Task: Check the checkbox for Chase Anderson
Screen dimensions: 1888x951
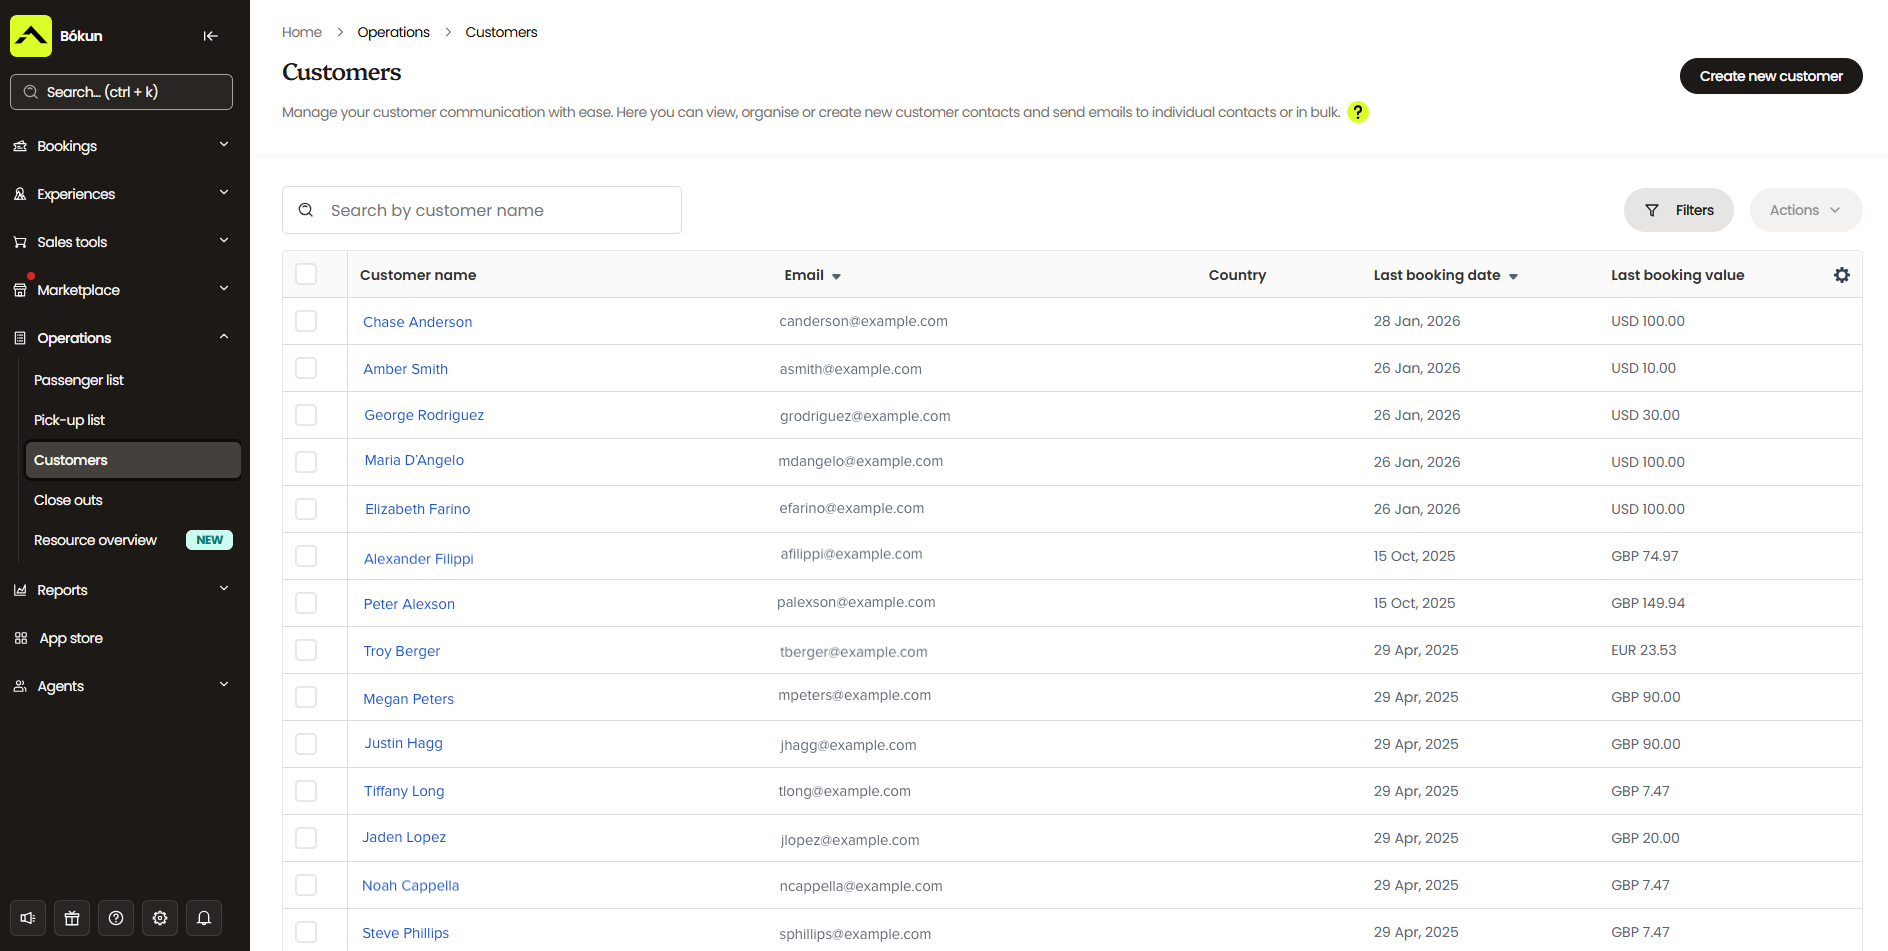Action: [x=306, y=321]
